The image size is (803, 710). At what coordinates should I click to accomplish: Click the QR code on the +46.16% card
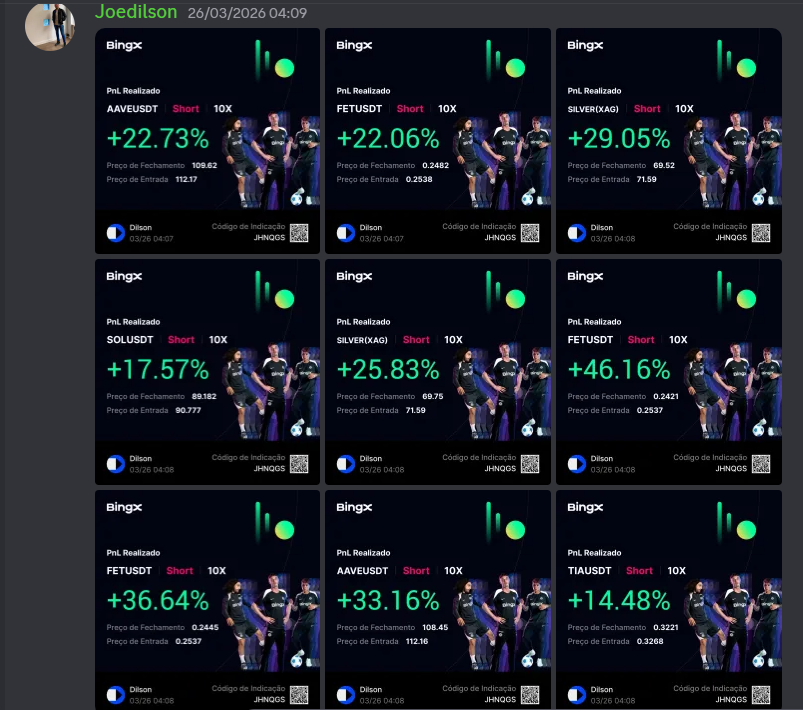761,464
